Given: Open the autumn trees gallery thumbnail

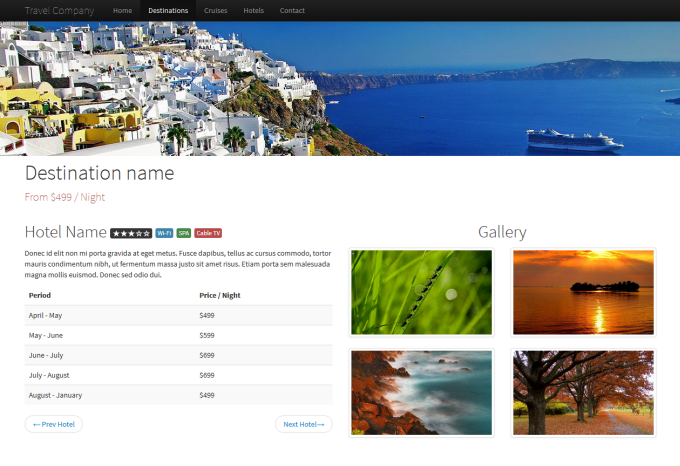Looking at the screenshot, I should [583, 393].
